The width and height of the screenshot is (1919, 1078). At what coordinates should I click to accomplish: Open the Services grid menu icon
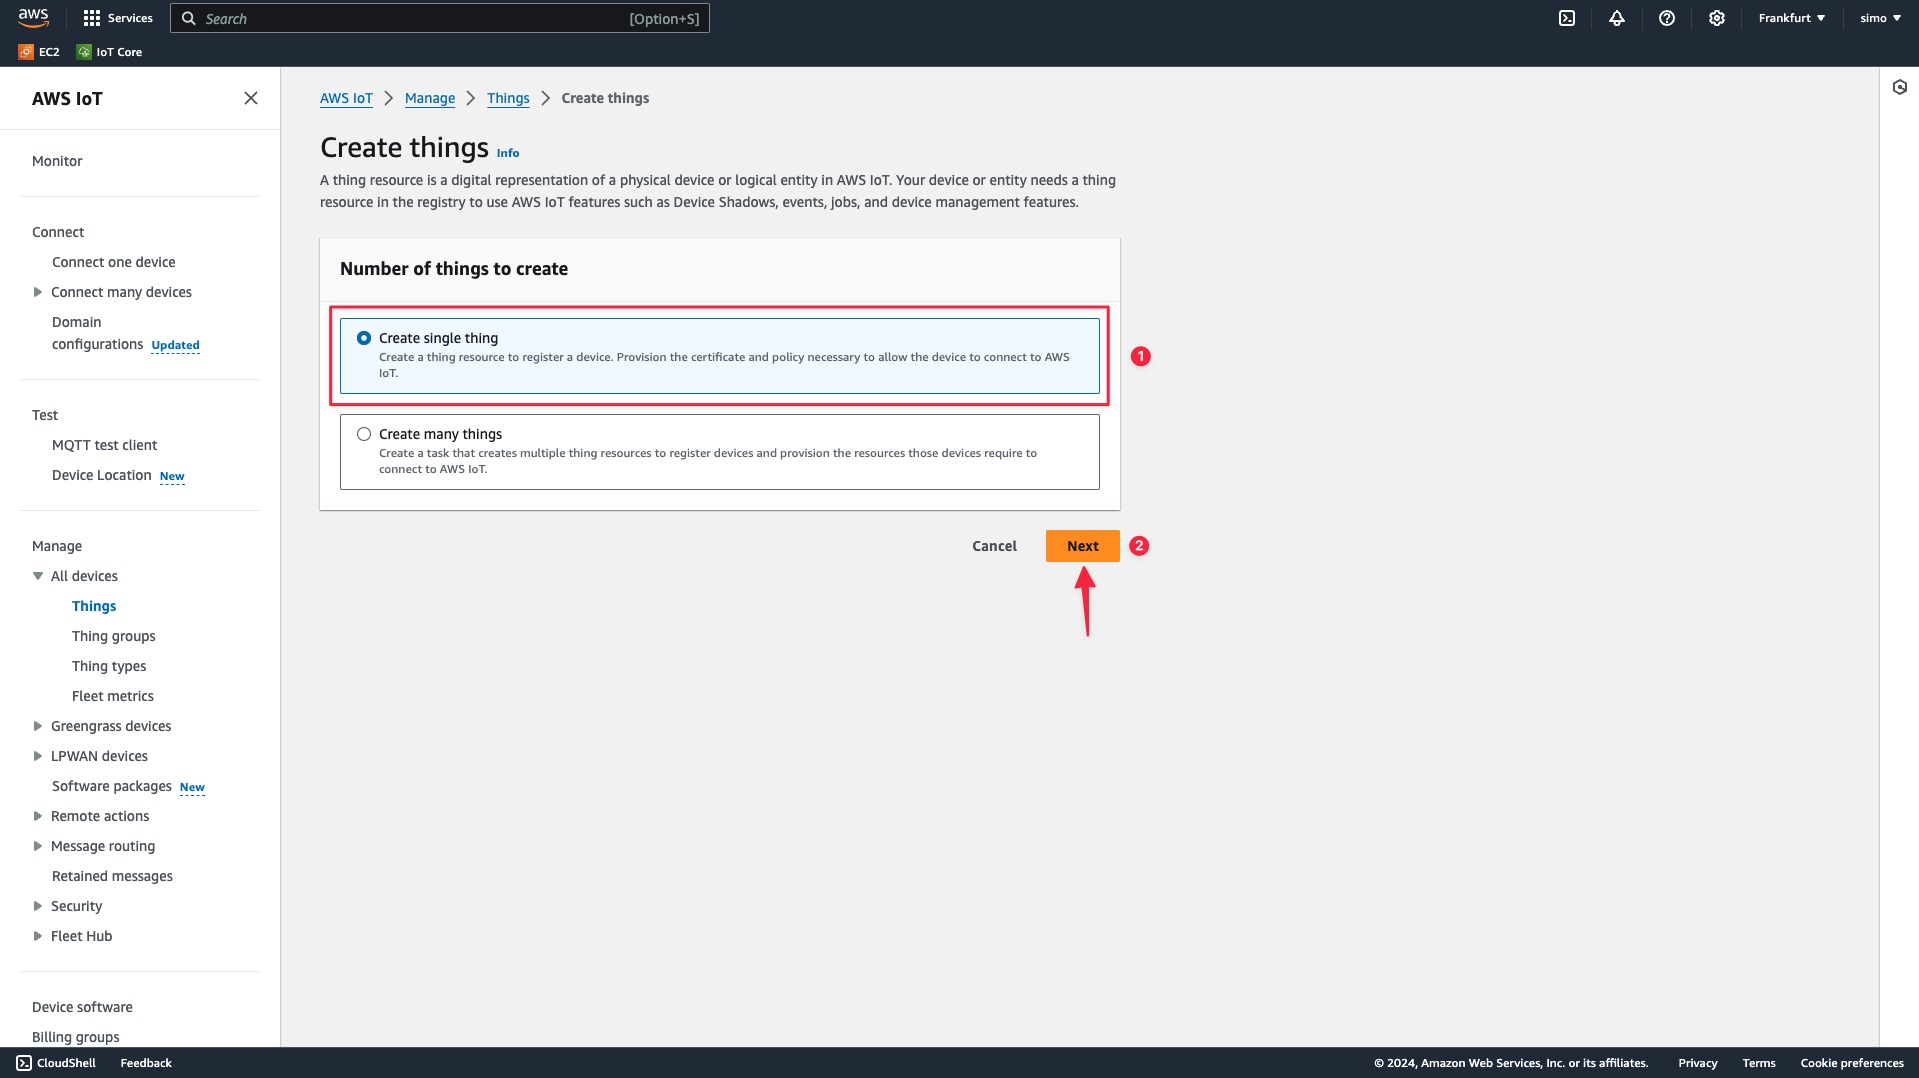coord(92,18)
